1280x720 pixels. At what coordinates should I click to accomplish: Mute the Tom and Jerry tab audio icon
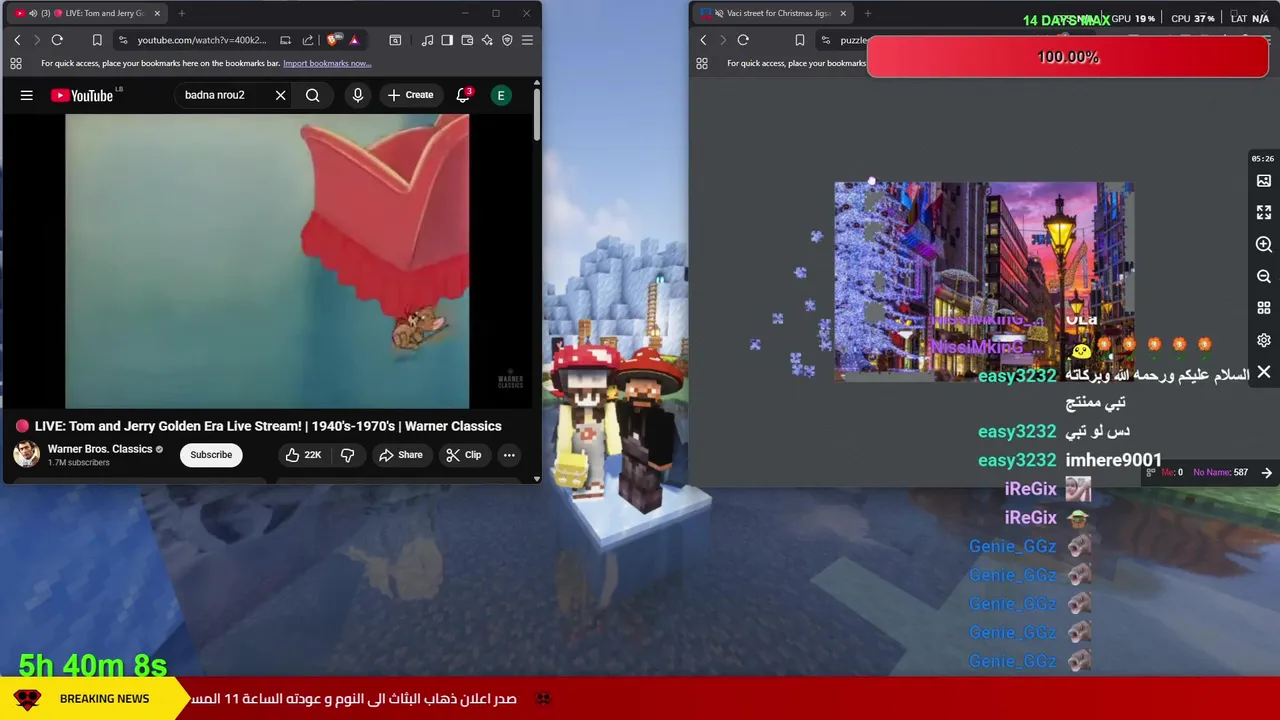33,13
